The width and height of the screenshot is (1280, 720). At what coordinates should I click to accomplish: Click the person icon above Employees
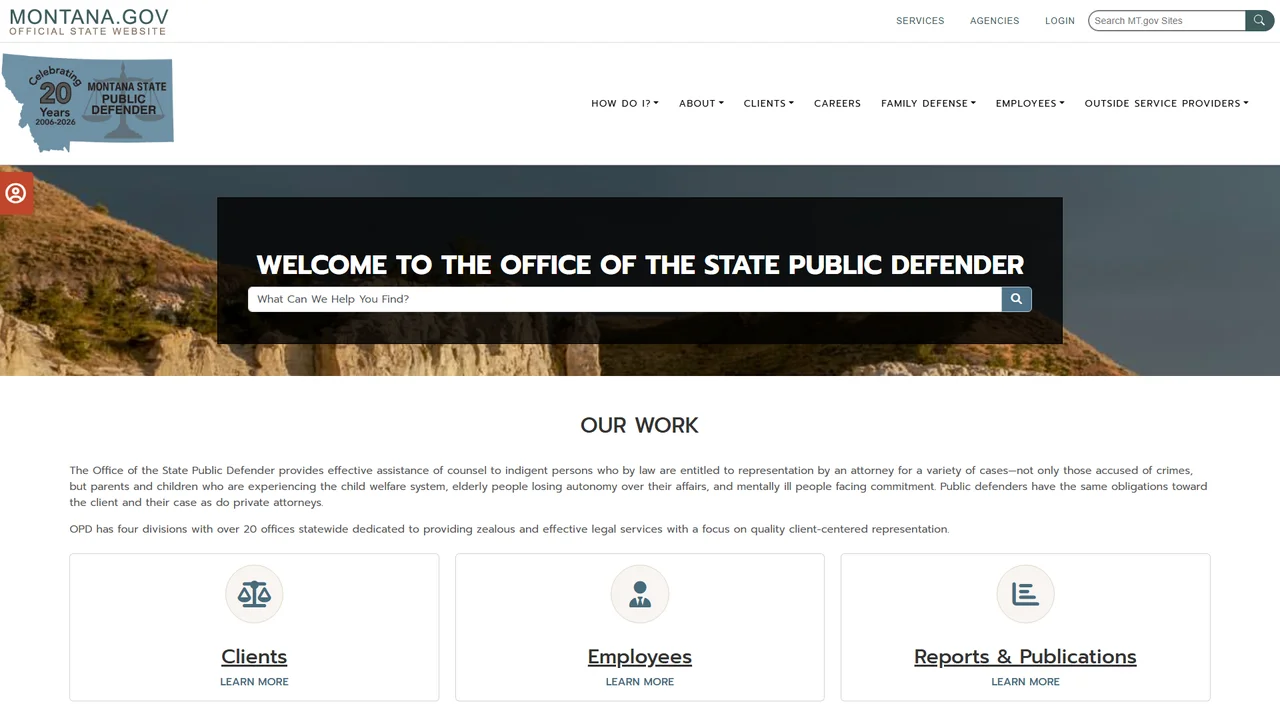[640, 594]
